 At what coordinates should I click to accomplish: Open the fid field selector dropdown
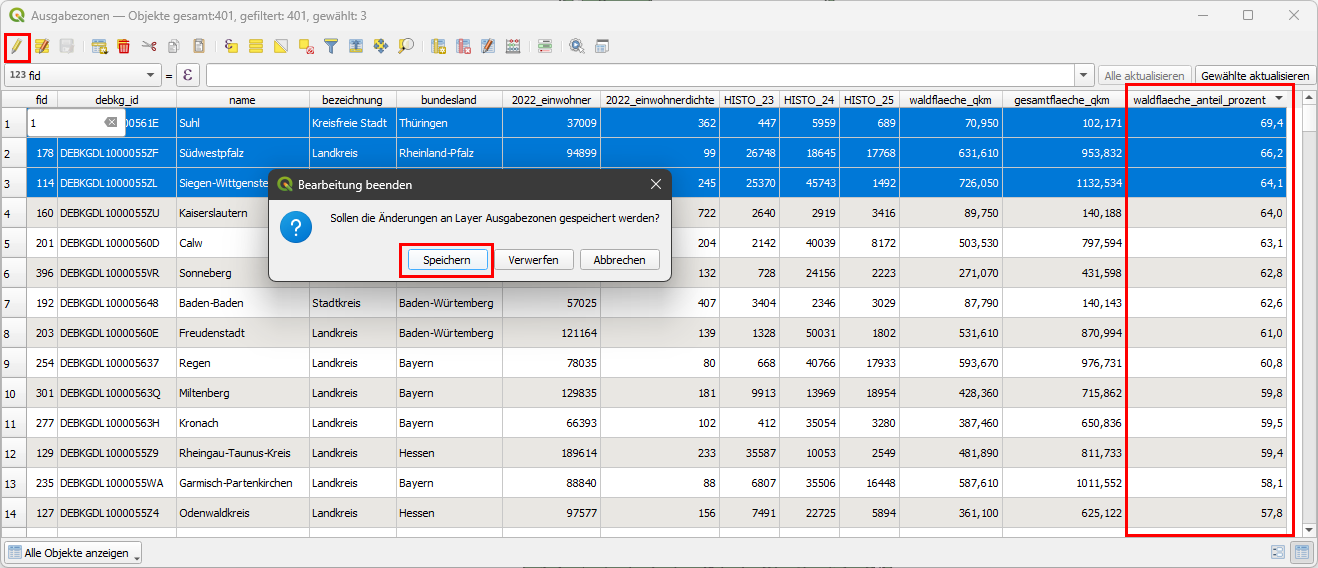[151, 76]
